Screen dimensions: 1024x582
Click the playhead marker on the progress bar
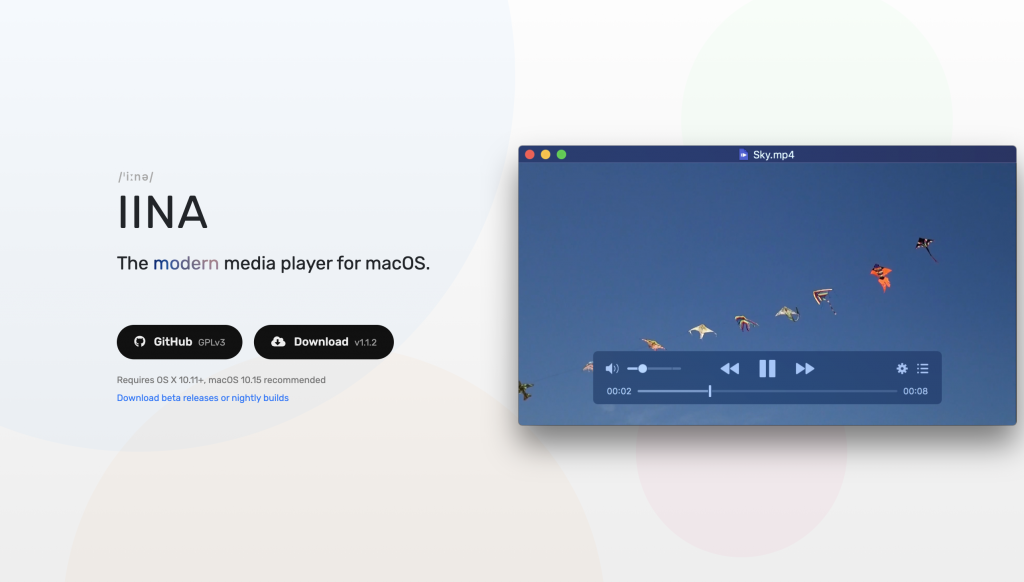(x=710, y=391)
